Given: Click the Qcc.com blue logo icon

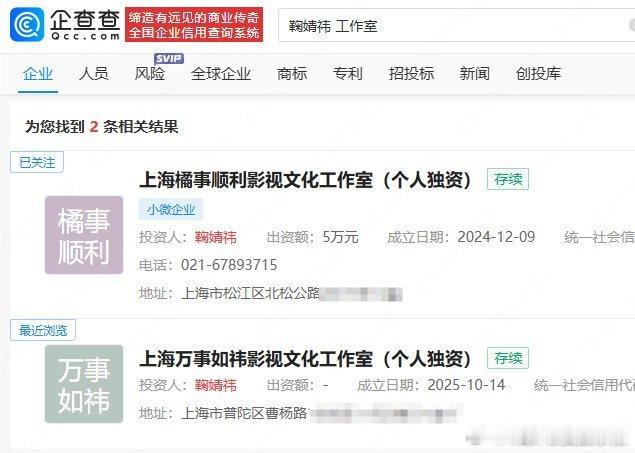Looking at the screenshot, I should 27,24.
